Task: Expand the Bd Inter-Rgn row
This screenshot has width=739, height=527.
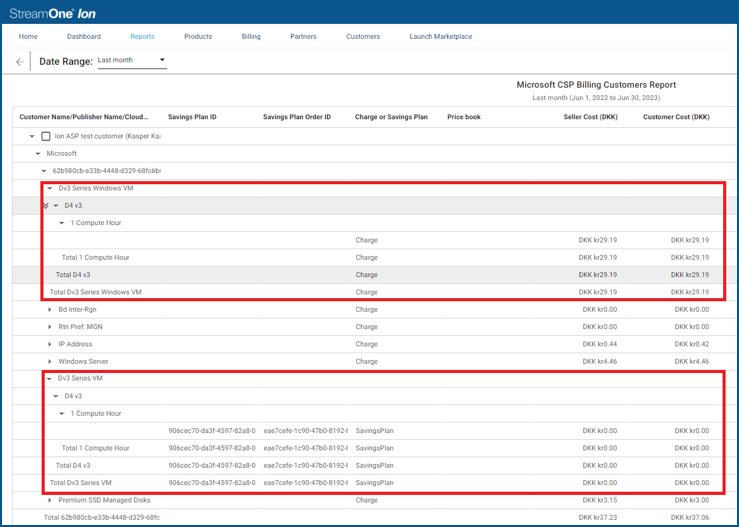Action: click(x=50, y=310)
